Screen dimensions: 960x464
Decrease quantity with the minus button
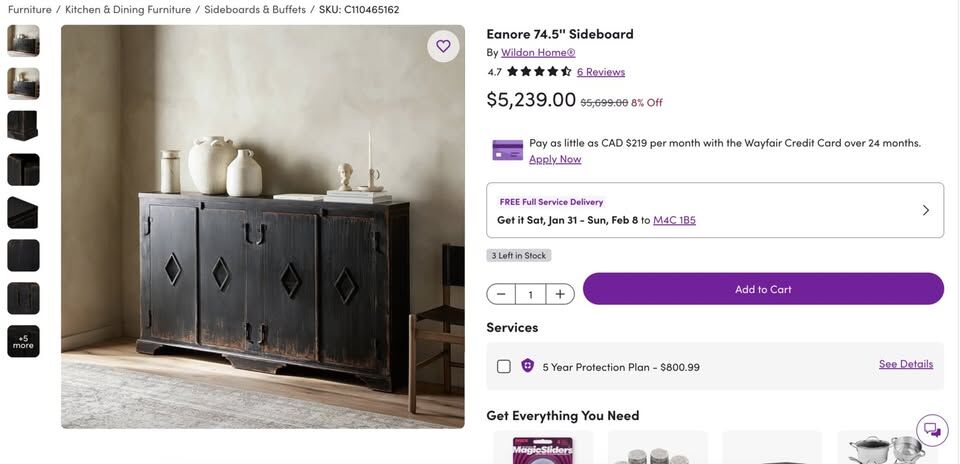[x=501, y=294]
